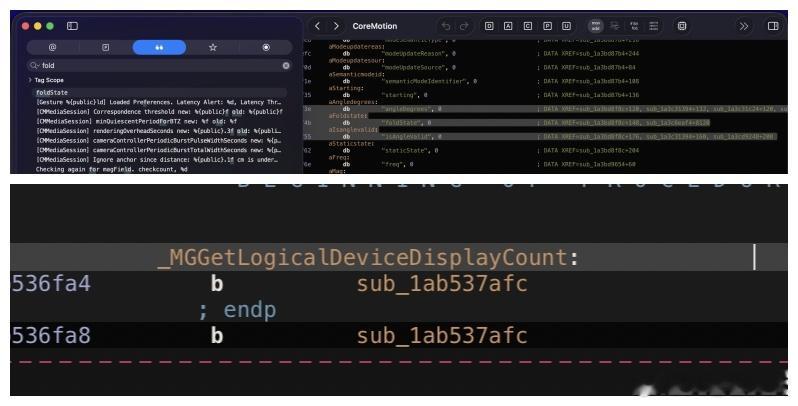
Task: Click the chip-shaped toolbar icon
Action: pos(682,26)
